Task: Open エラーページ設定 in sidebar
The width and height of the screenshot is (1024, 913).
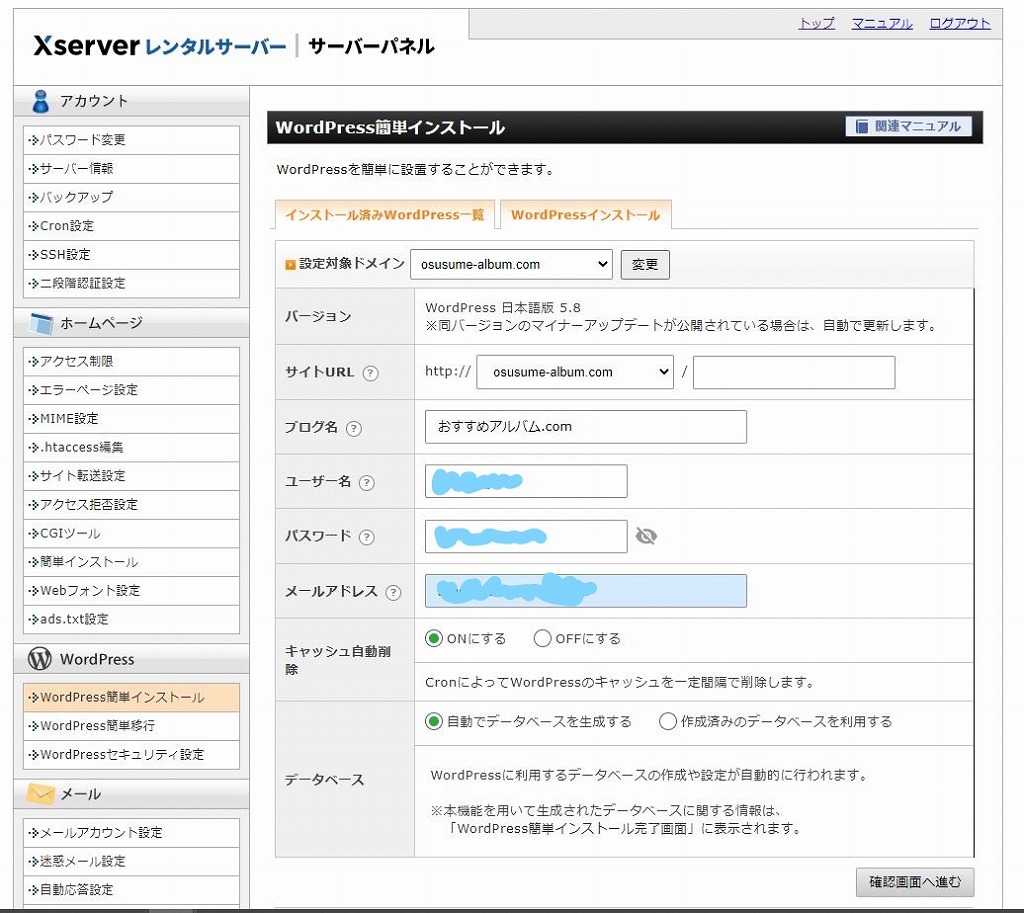Action: click(131, 390)
